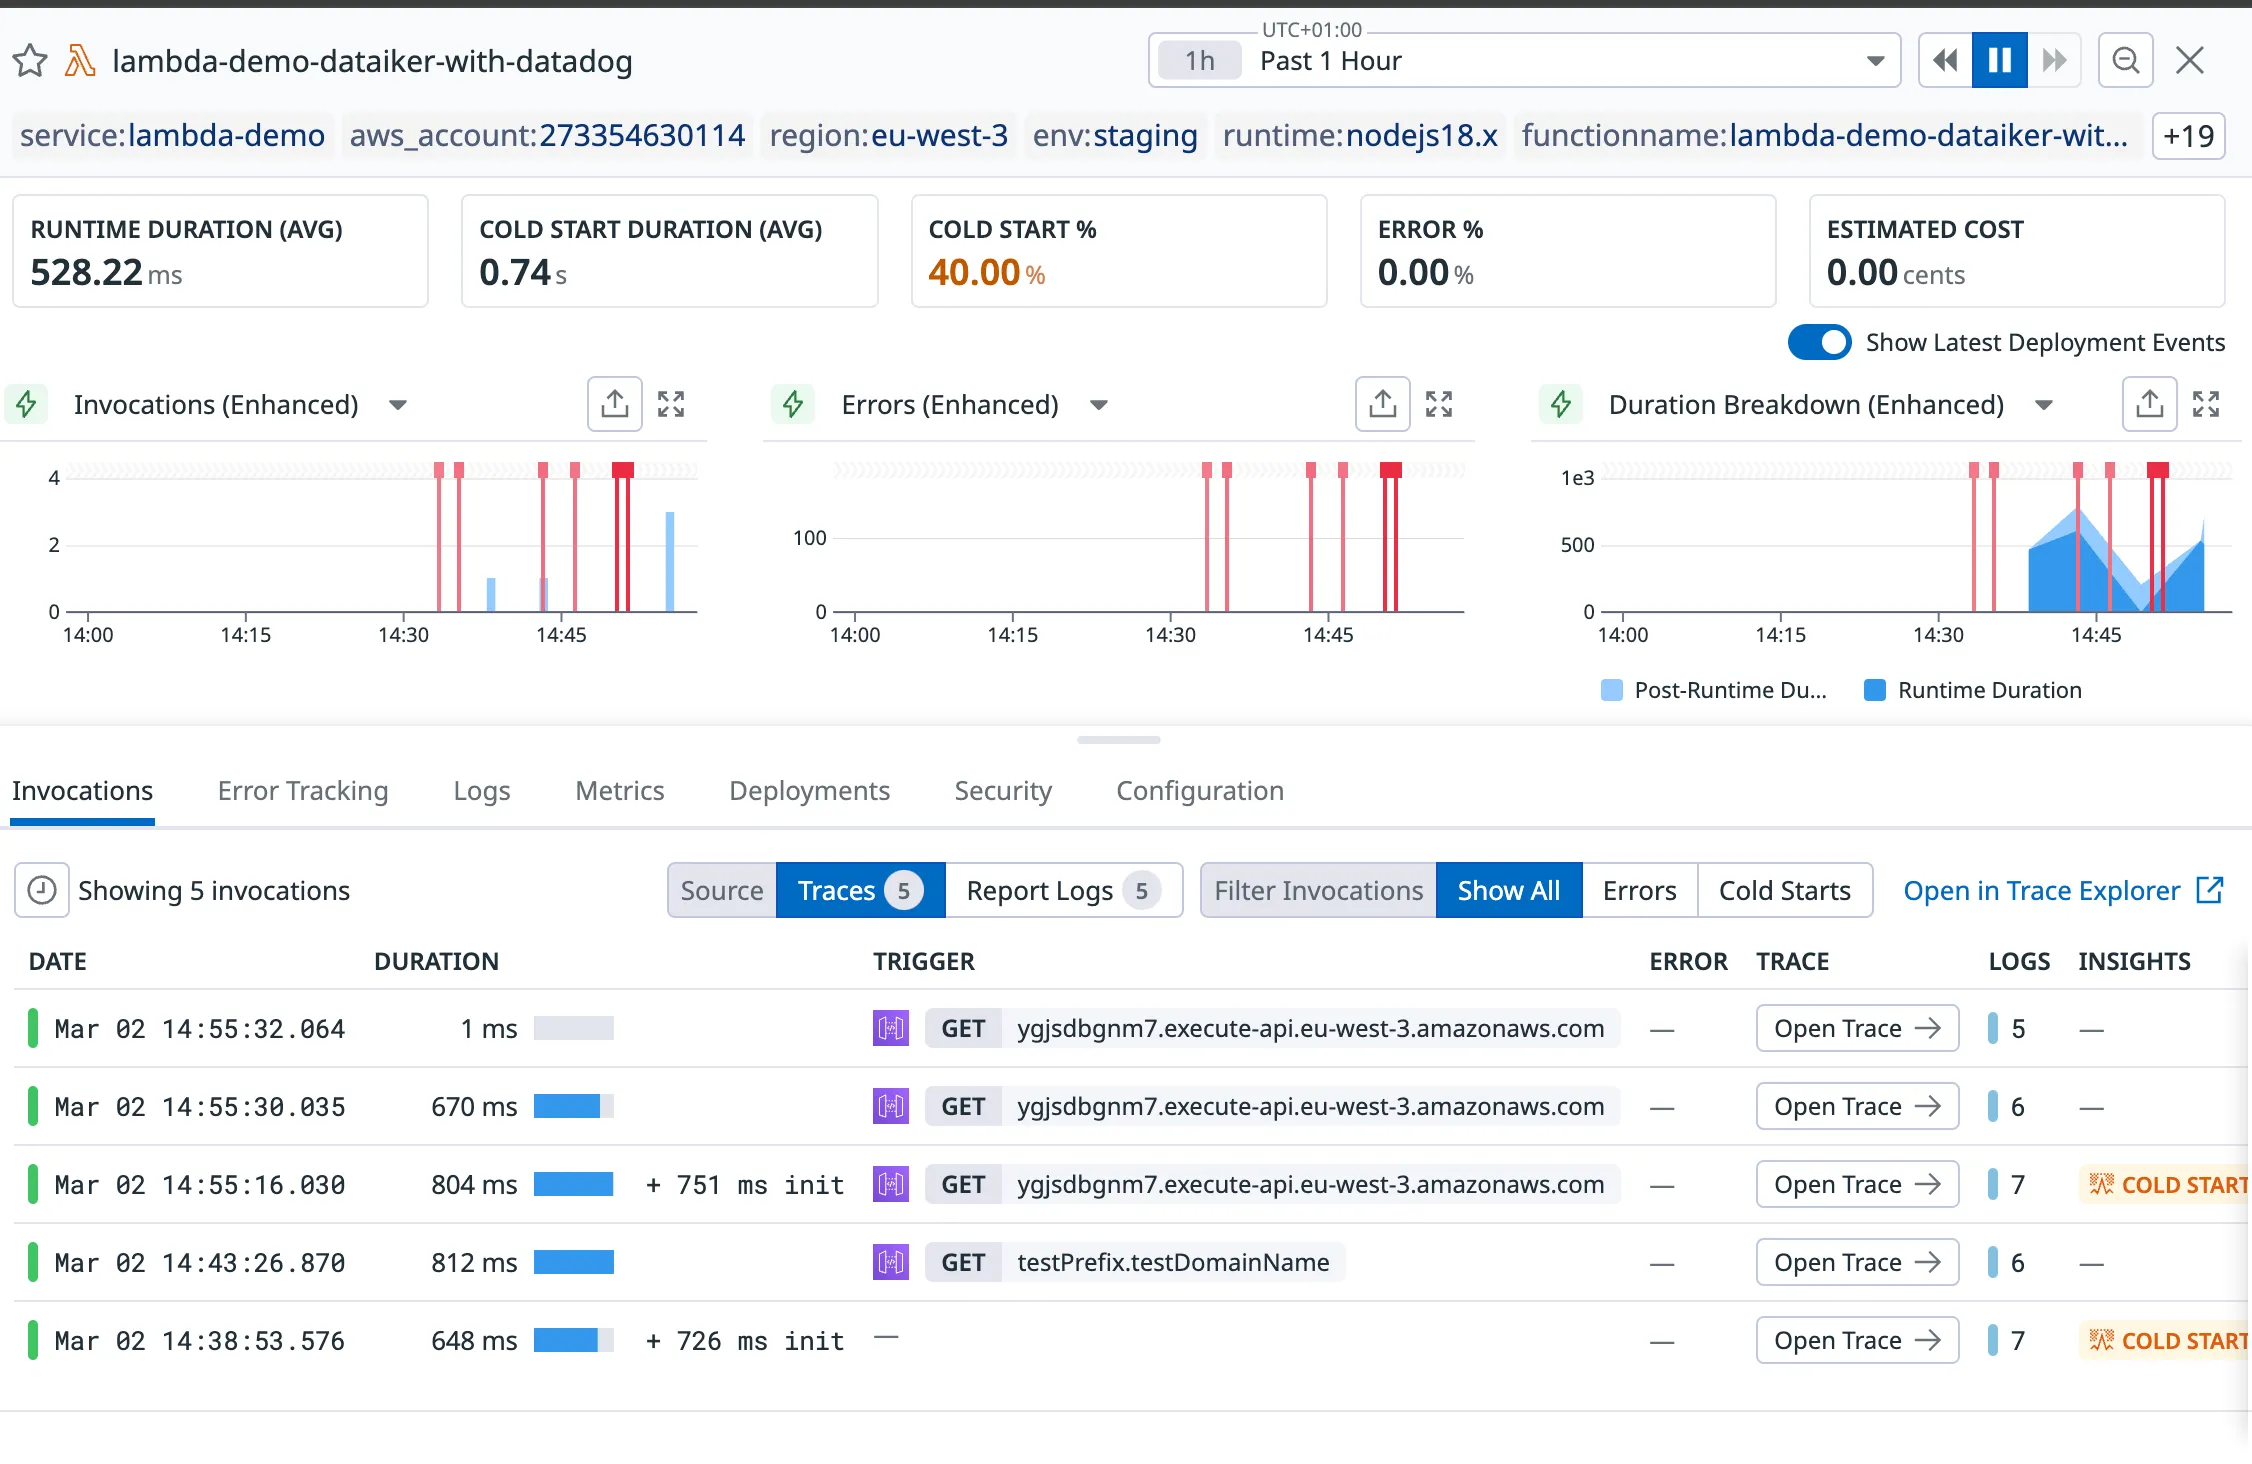This screenshot has height=1464, width=2252.
Task: Open the Configuration tab
Action: click(x=1199, y=791)
